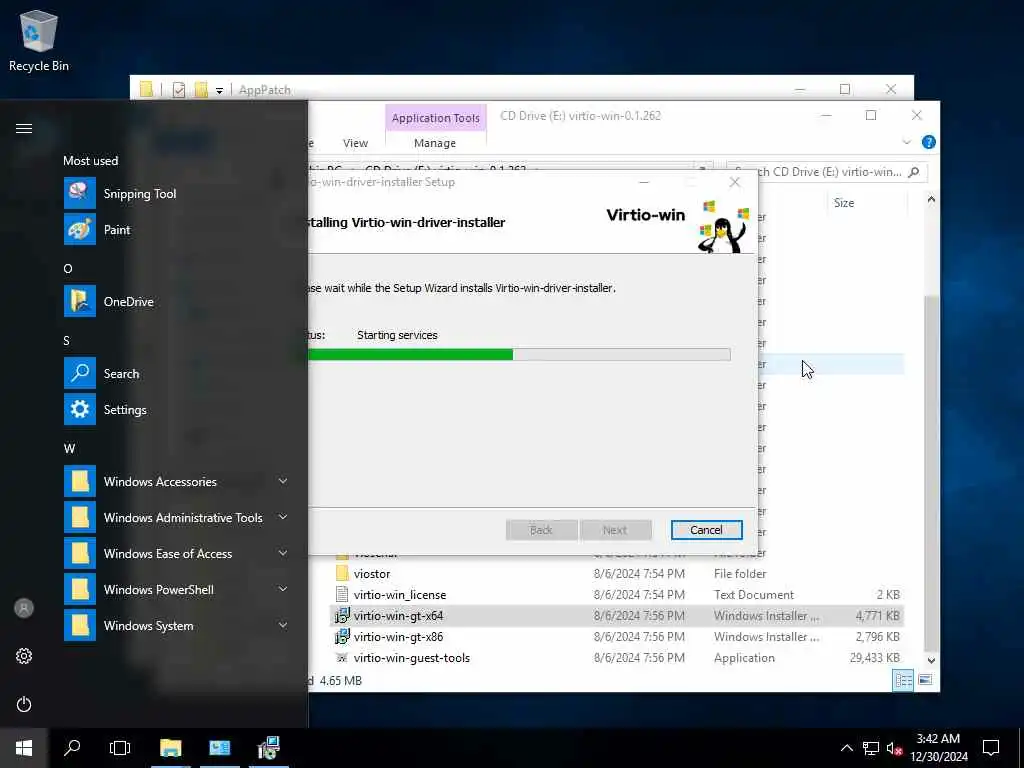
Task: Open File Explorer from taskbar
Action: 170,748
